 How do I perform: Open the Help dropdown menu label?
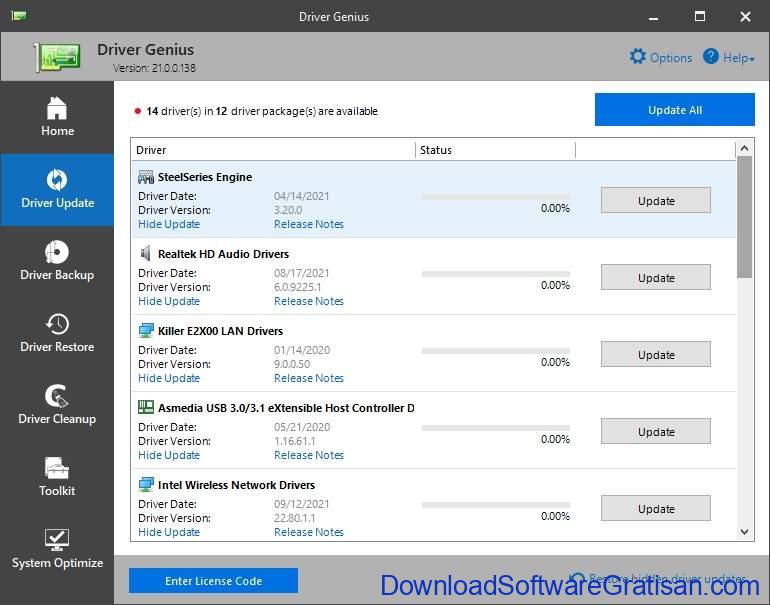[x=739, y=58]
